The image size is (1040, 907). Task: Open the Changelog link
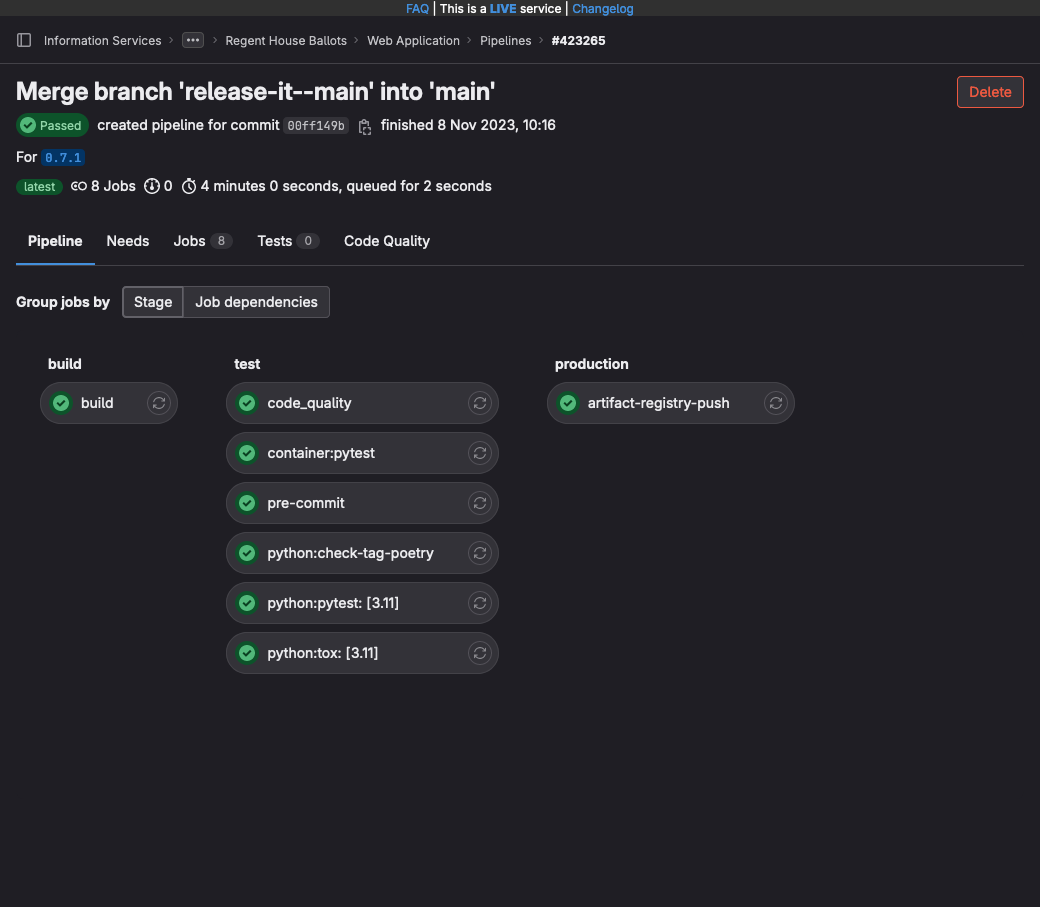click(602, 8)
